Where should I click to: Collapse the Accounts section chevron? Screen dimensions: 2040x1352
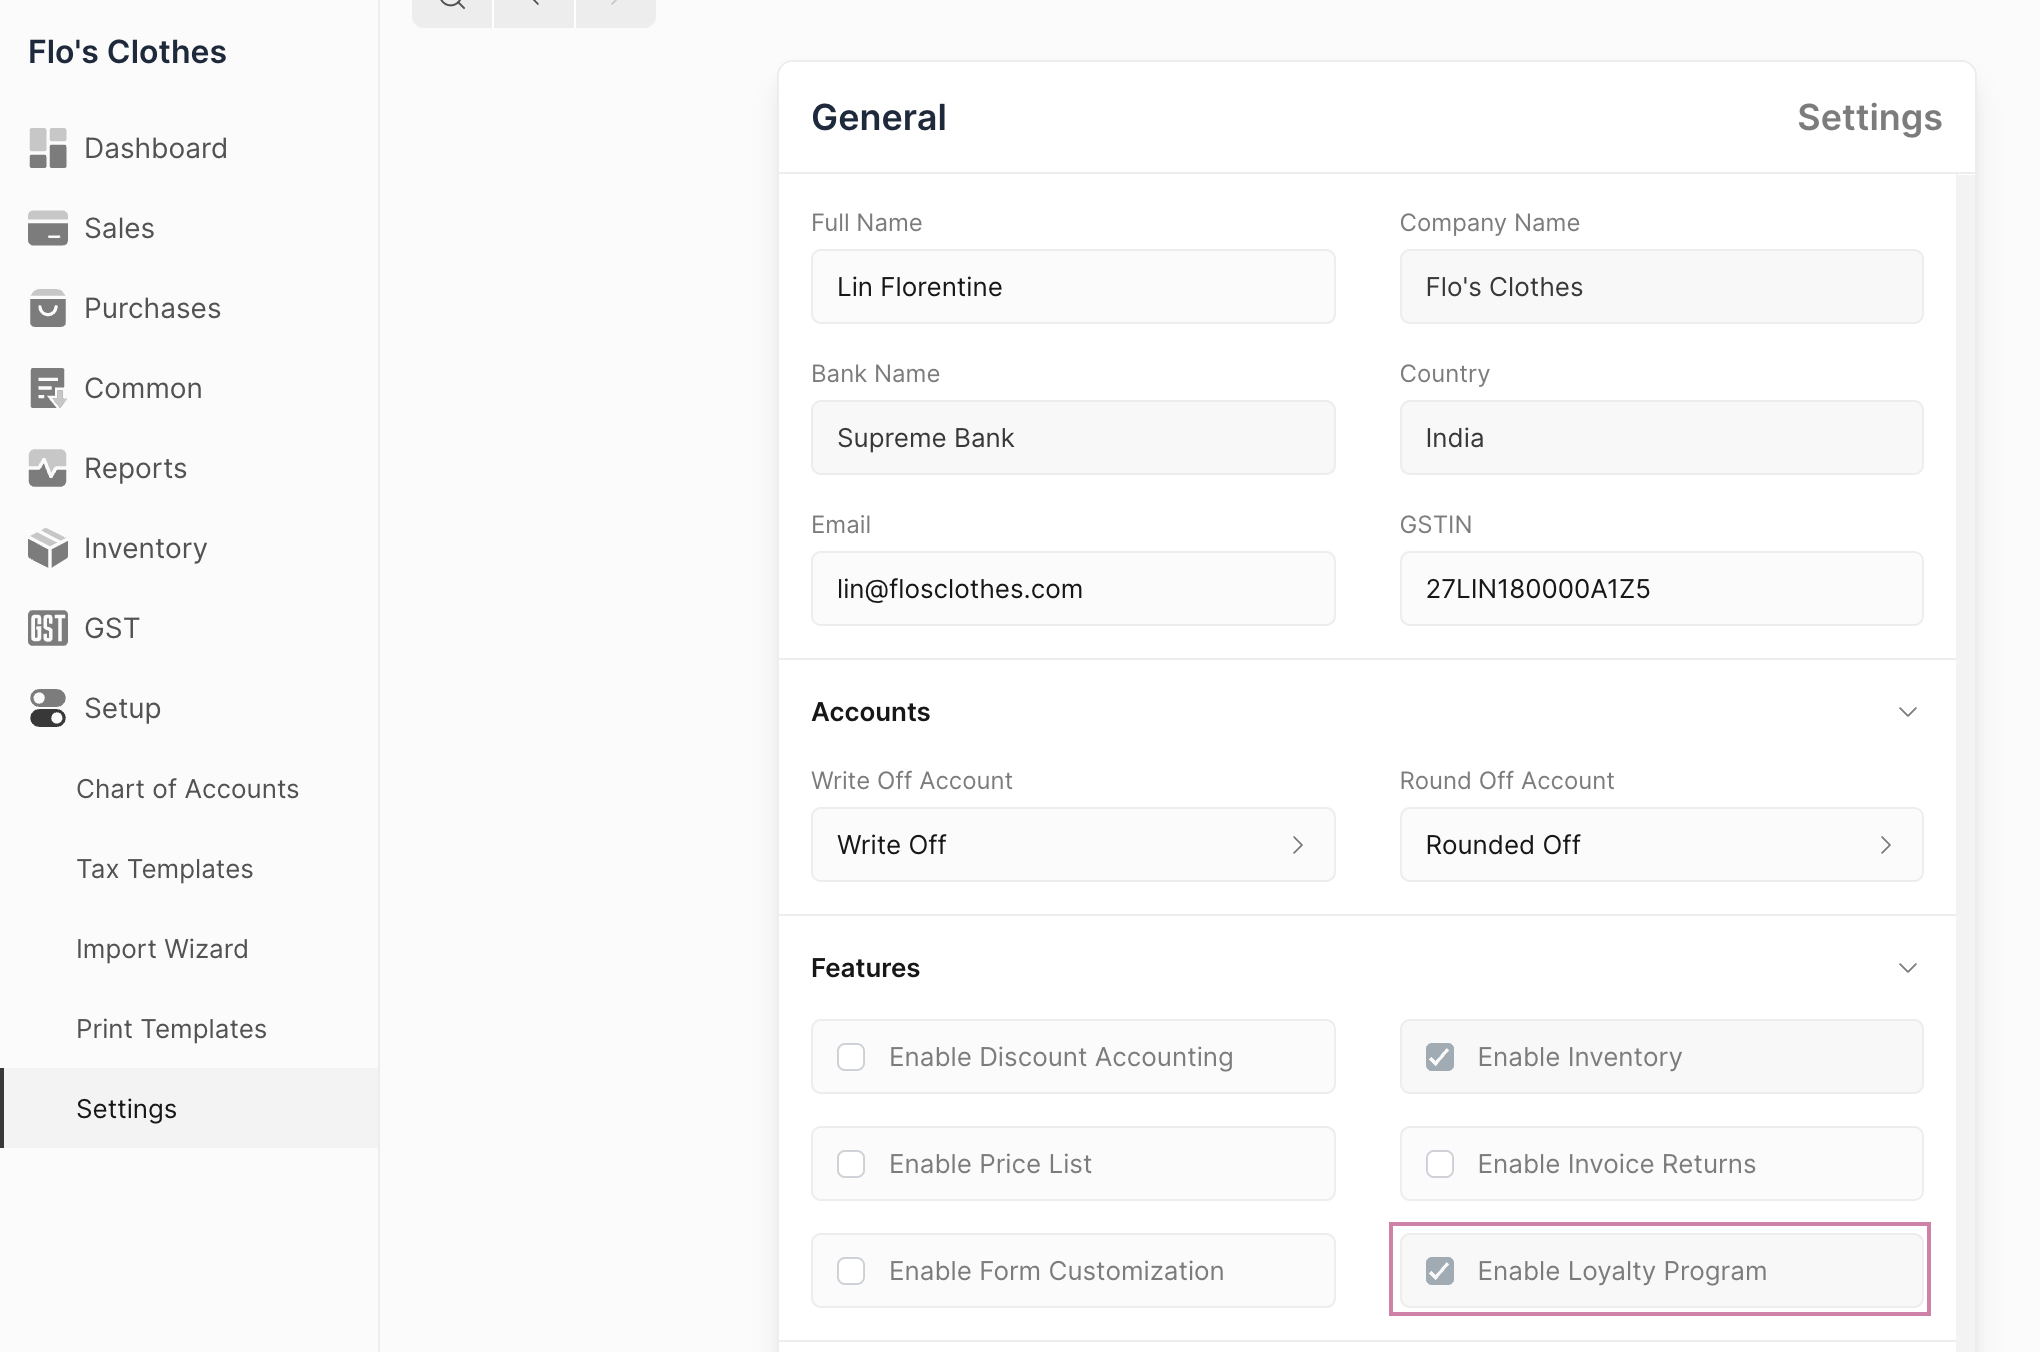tap(1907, 712)
